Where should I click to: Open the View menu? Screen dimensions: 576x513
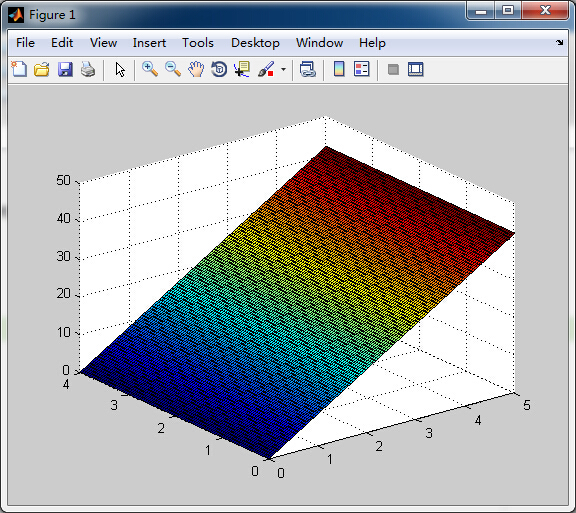click(104, 43)
